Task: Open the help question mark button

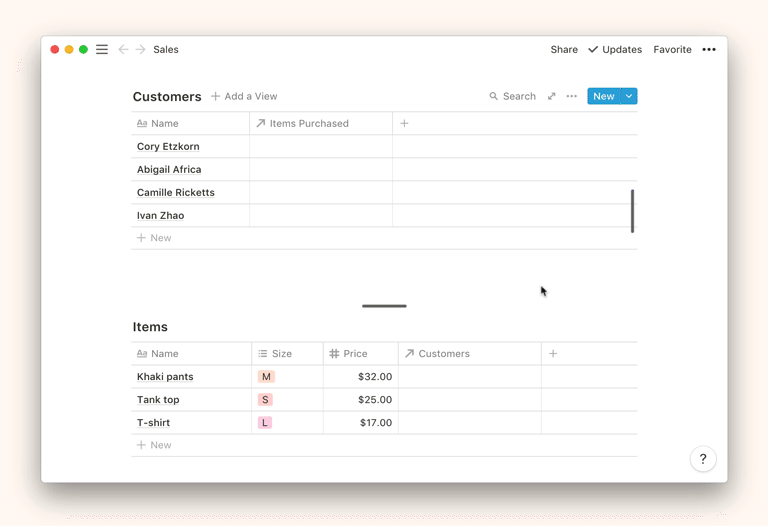Action: [x=703, y=459]
